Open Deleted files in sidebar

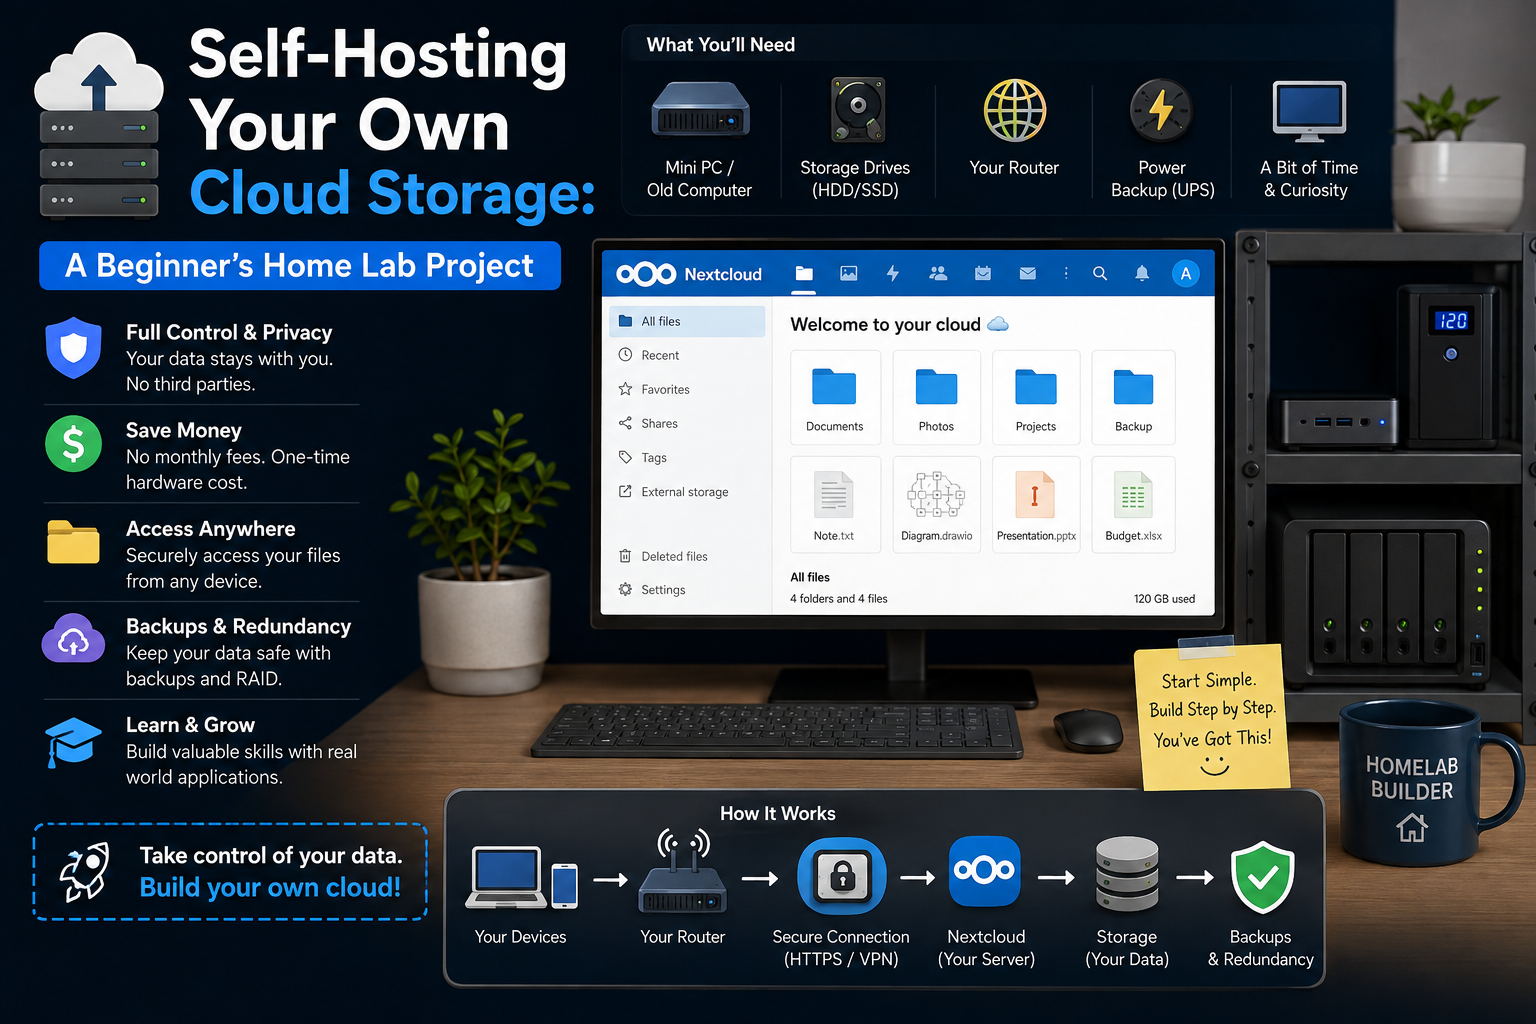click(x=687, y=556)
